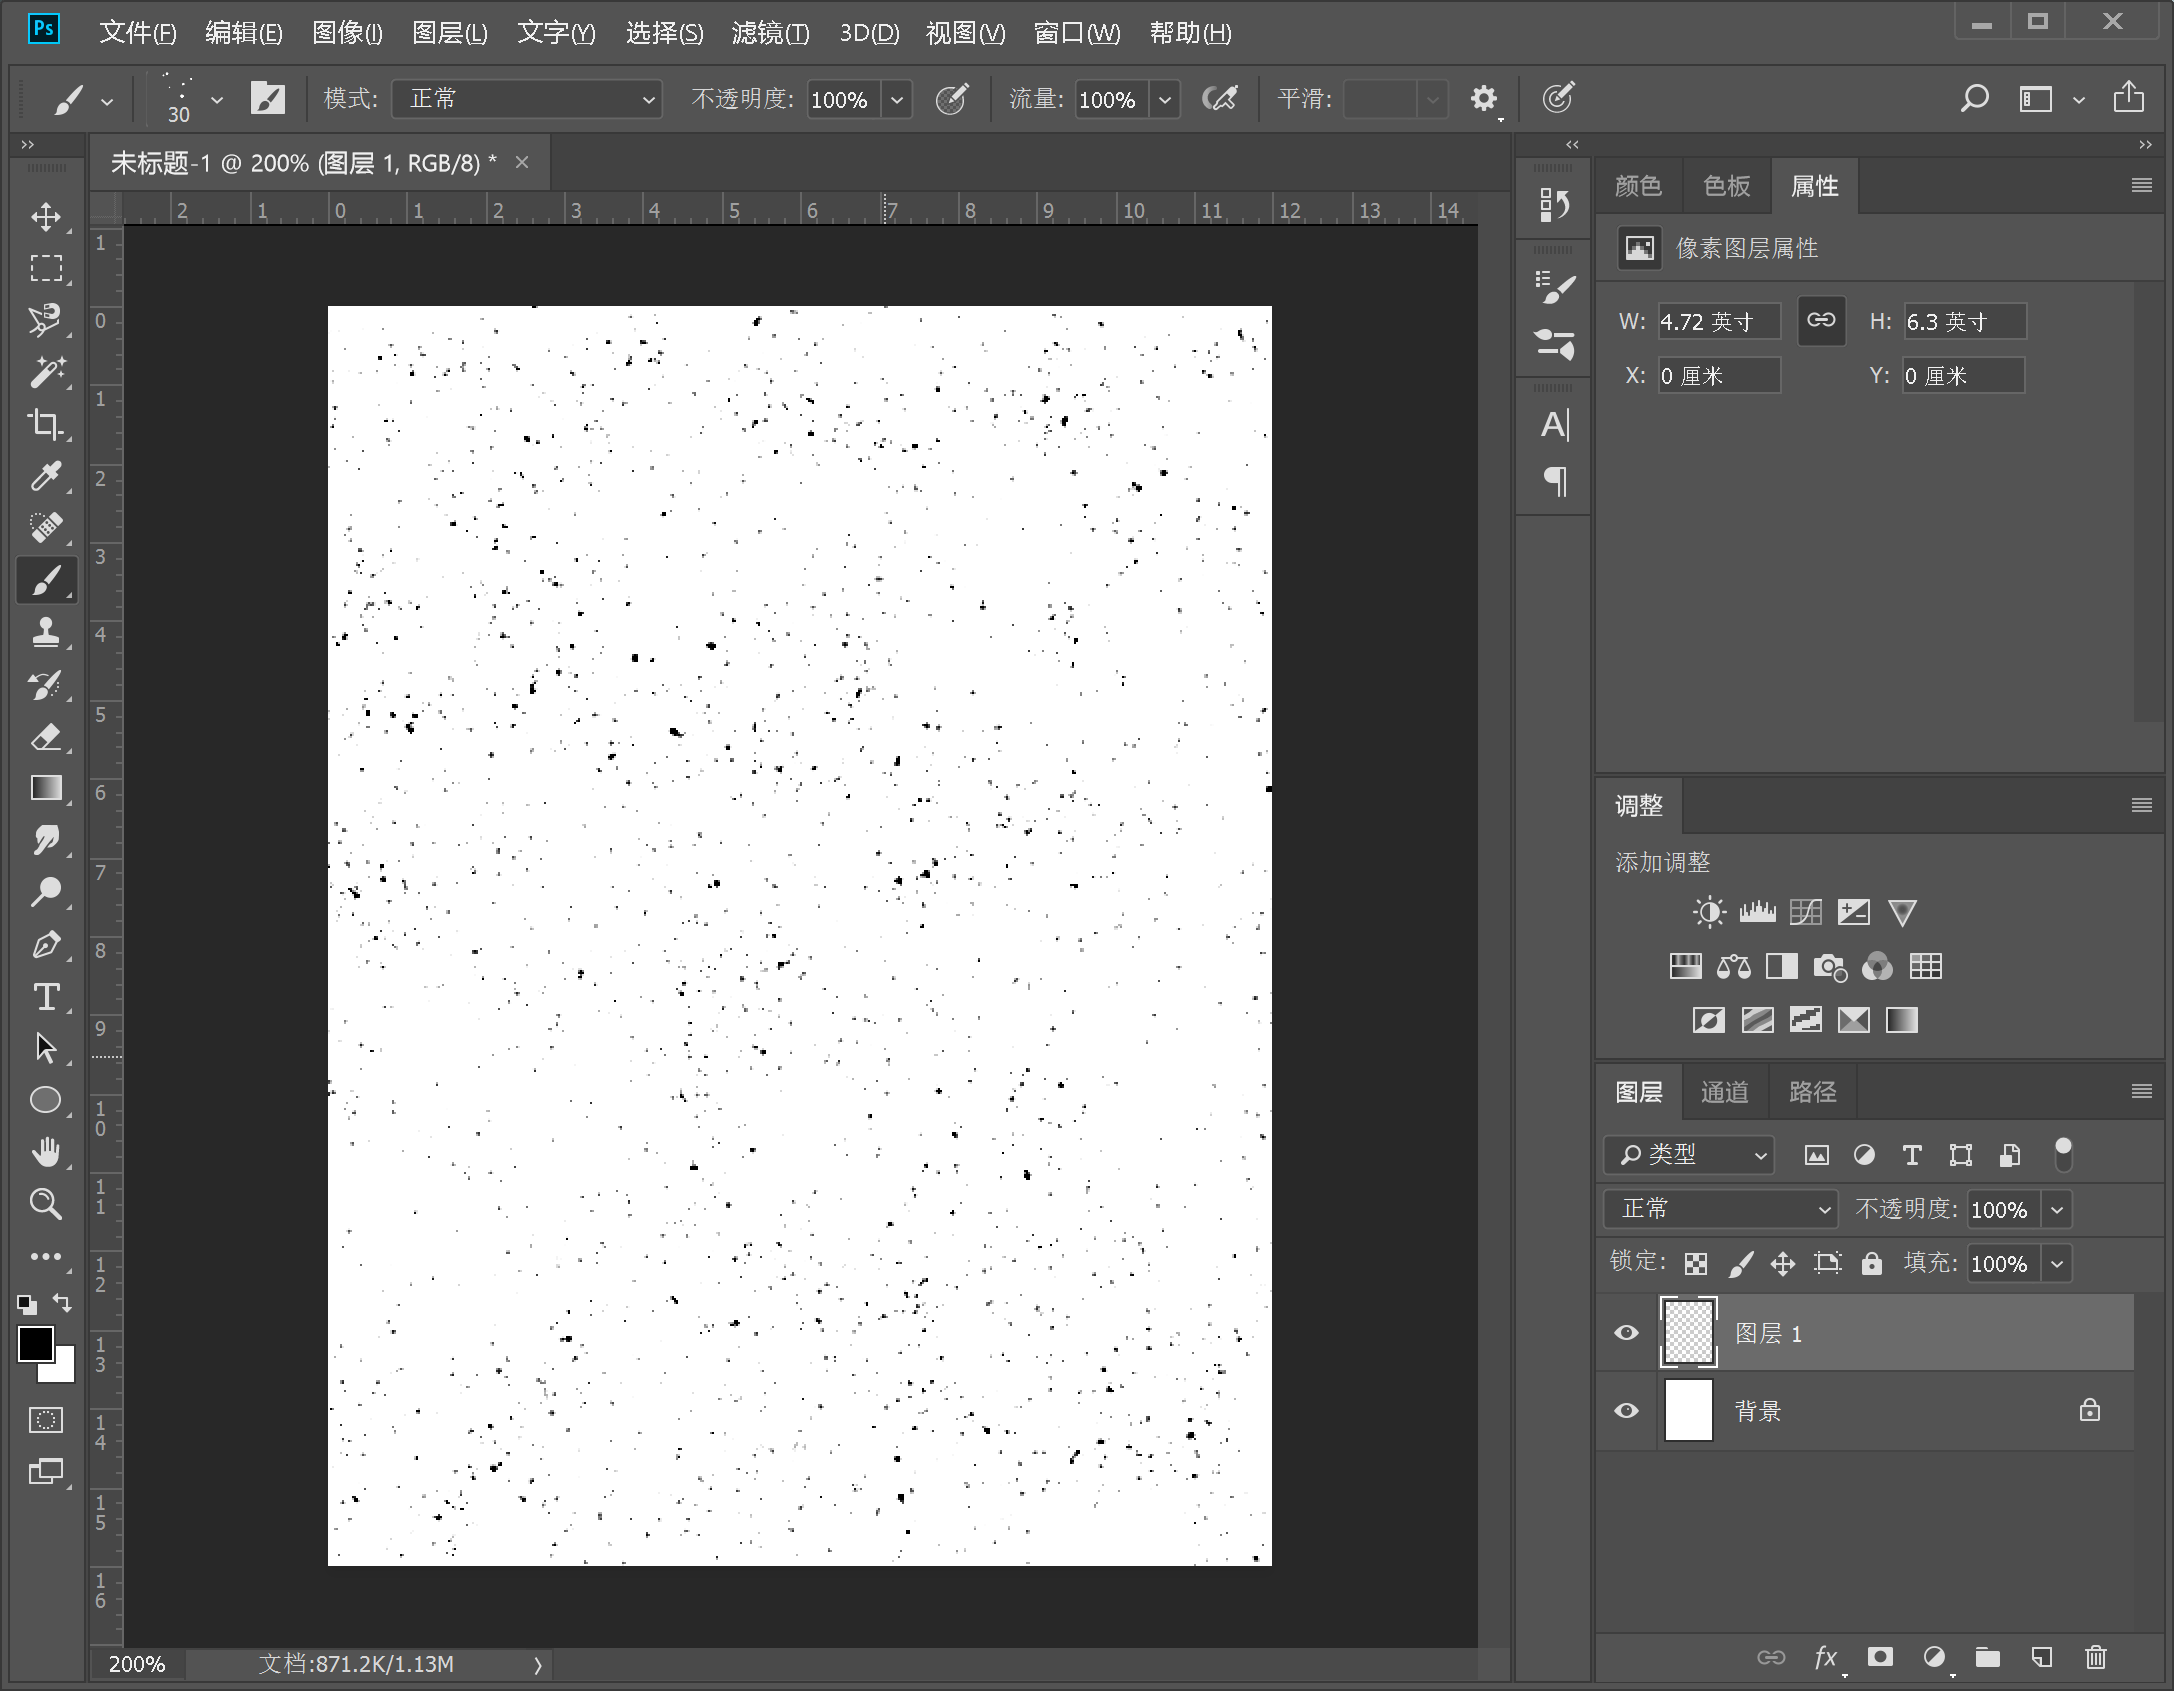Select the Crop tool
Viewport: 2174px width, 1691px height.
click(46, 424)
